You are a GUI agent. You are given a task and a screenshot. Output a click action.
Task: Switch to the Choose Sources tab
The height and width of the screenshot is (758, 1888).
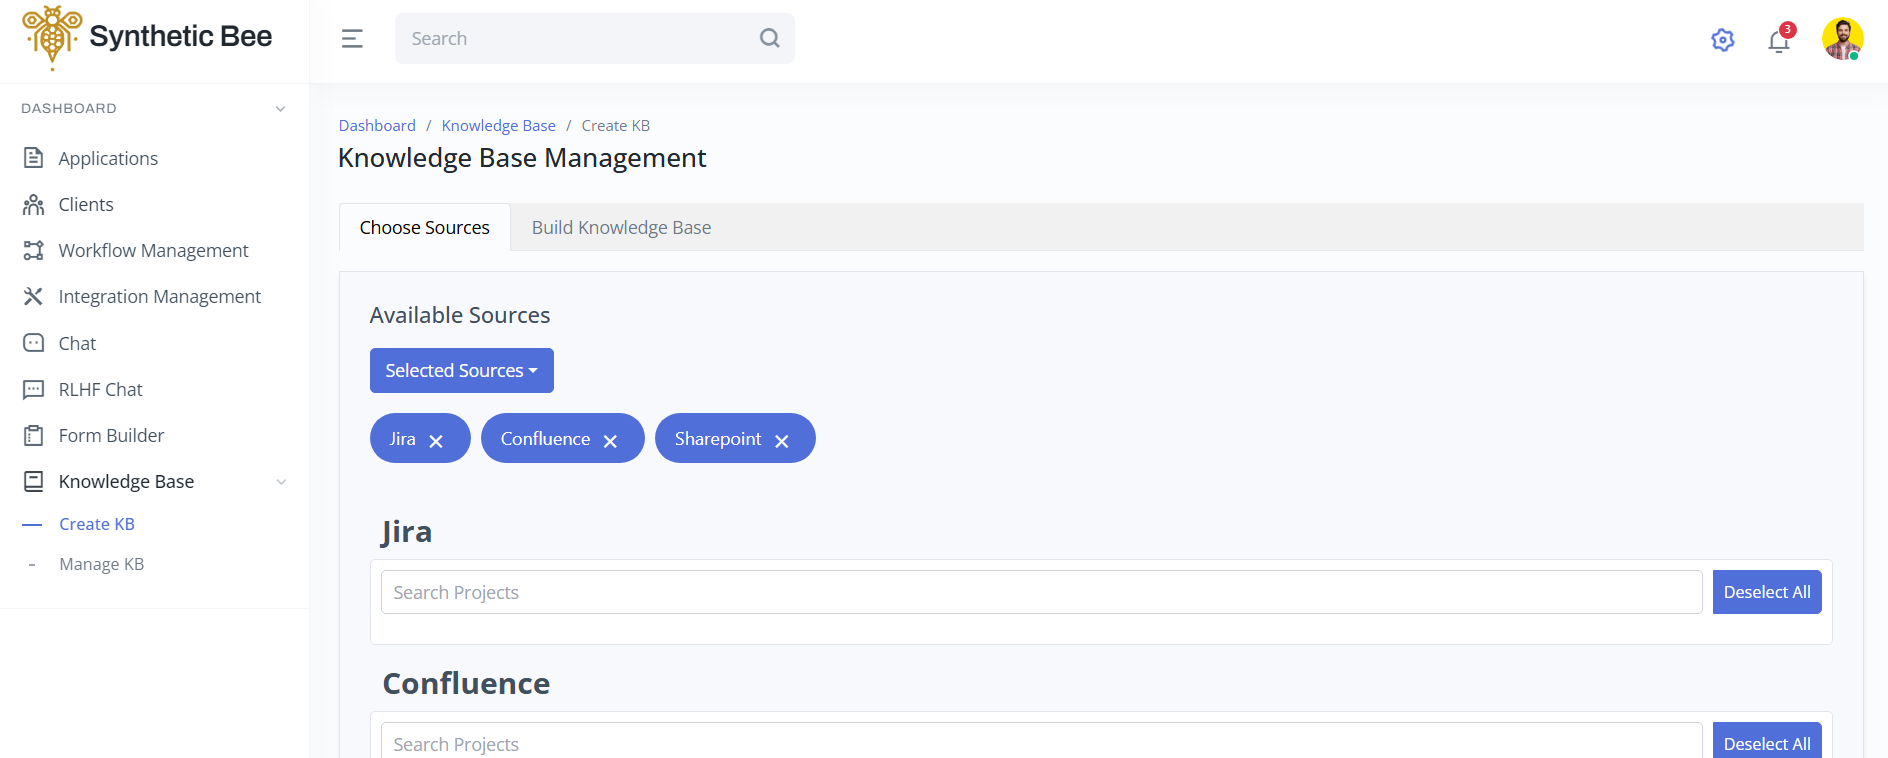click(x=425, y=227)
